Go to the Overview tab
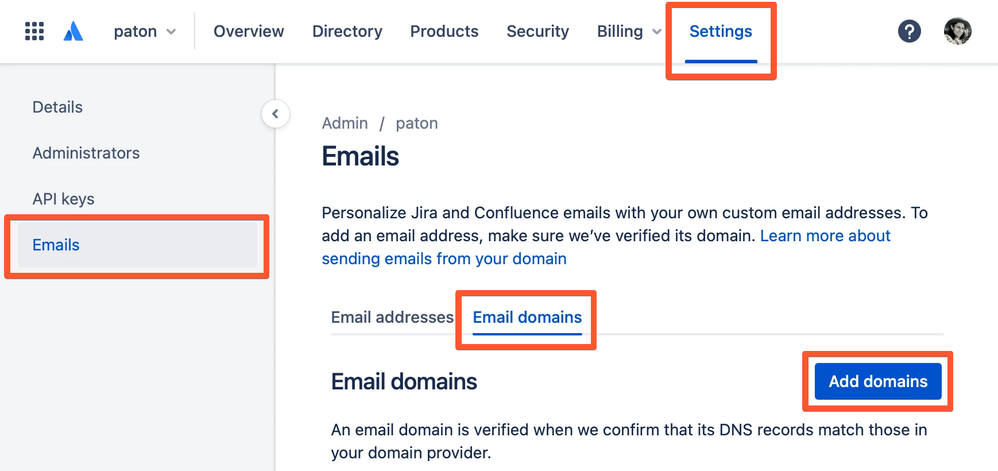 tap(249, 31)
